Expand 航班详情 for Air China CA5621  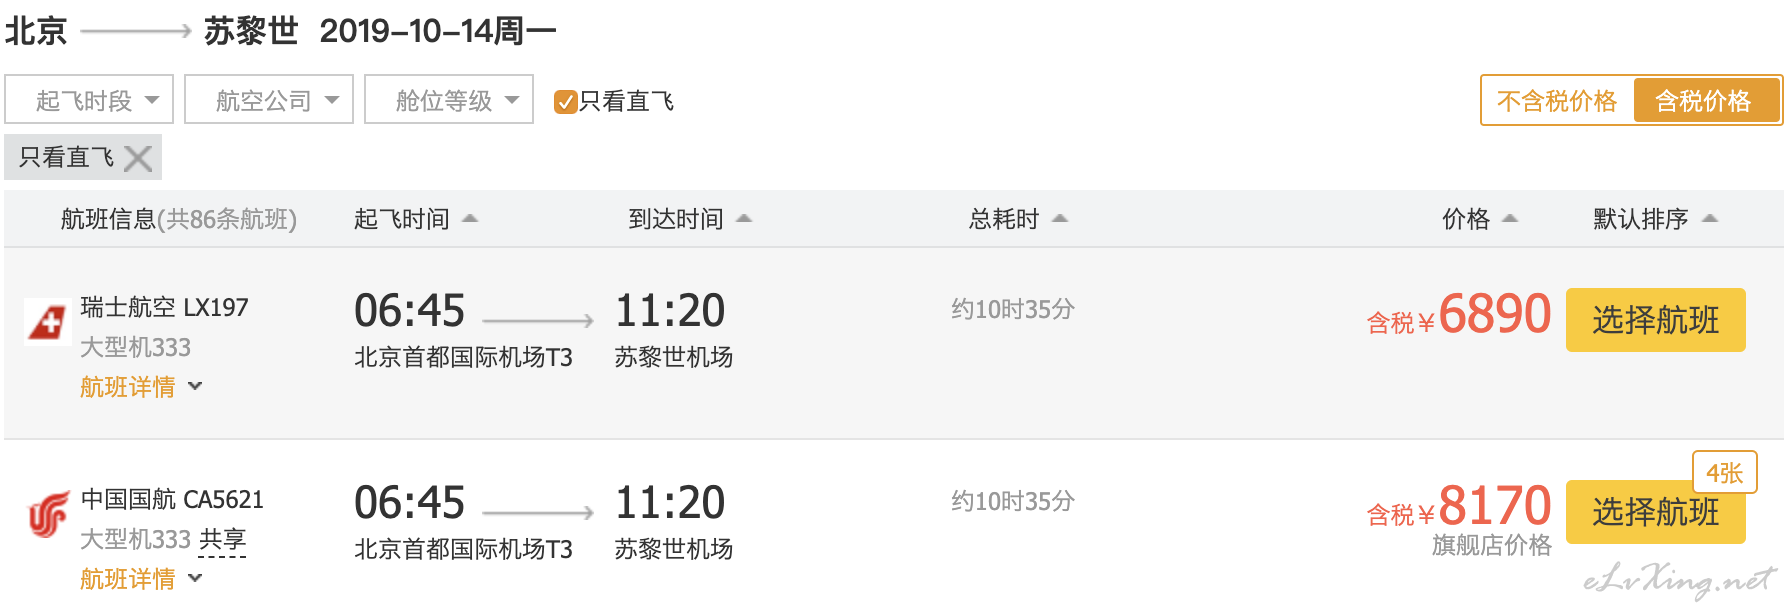[141, 579]
